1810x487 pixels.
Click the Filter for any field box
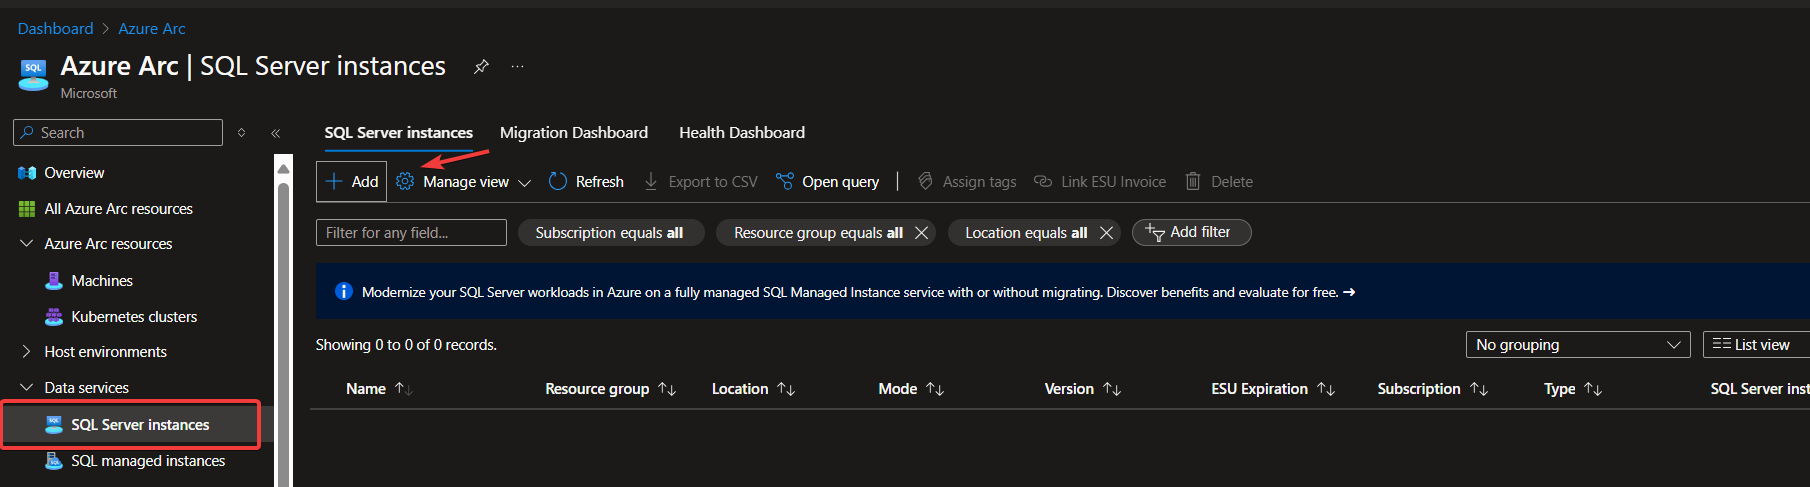tap(410, 233)
